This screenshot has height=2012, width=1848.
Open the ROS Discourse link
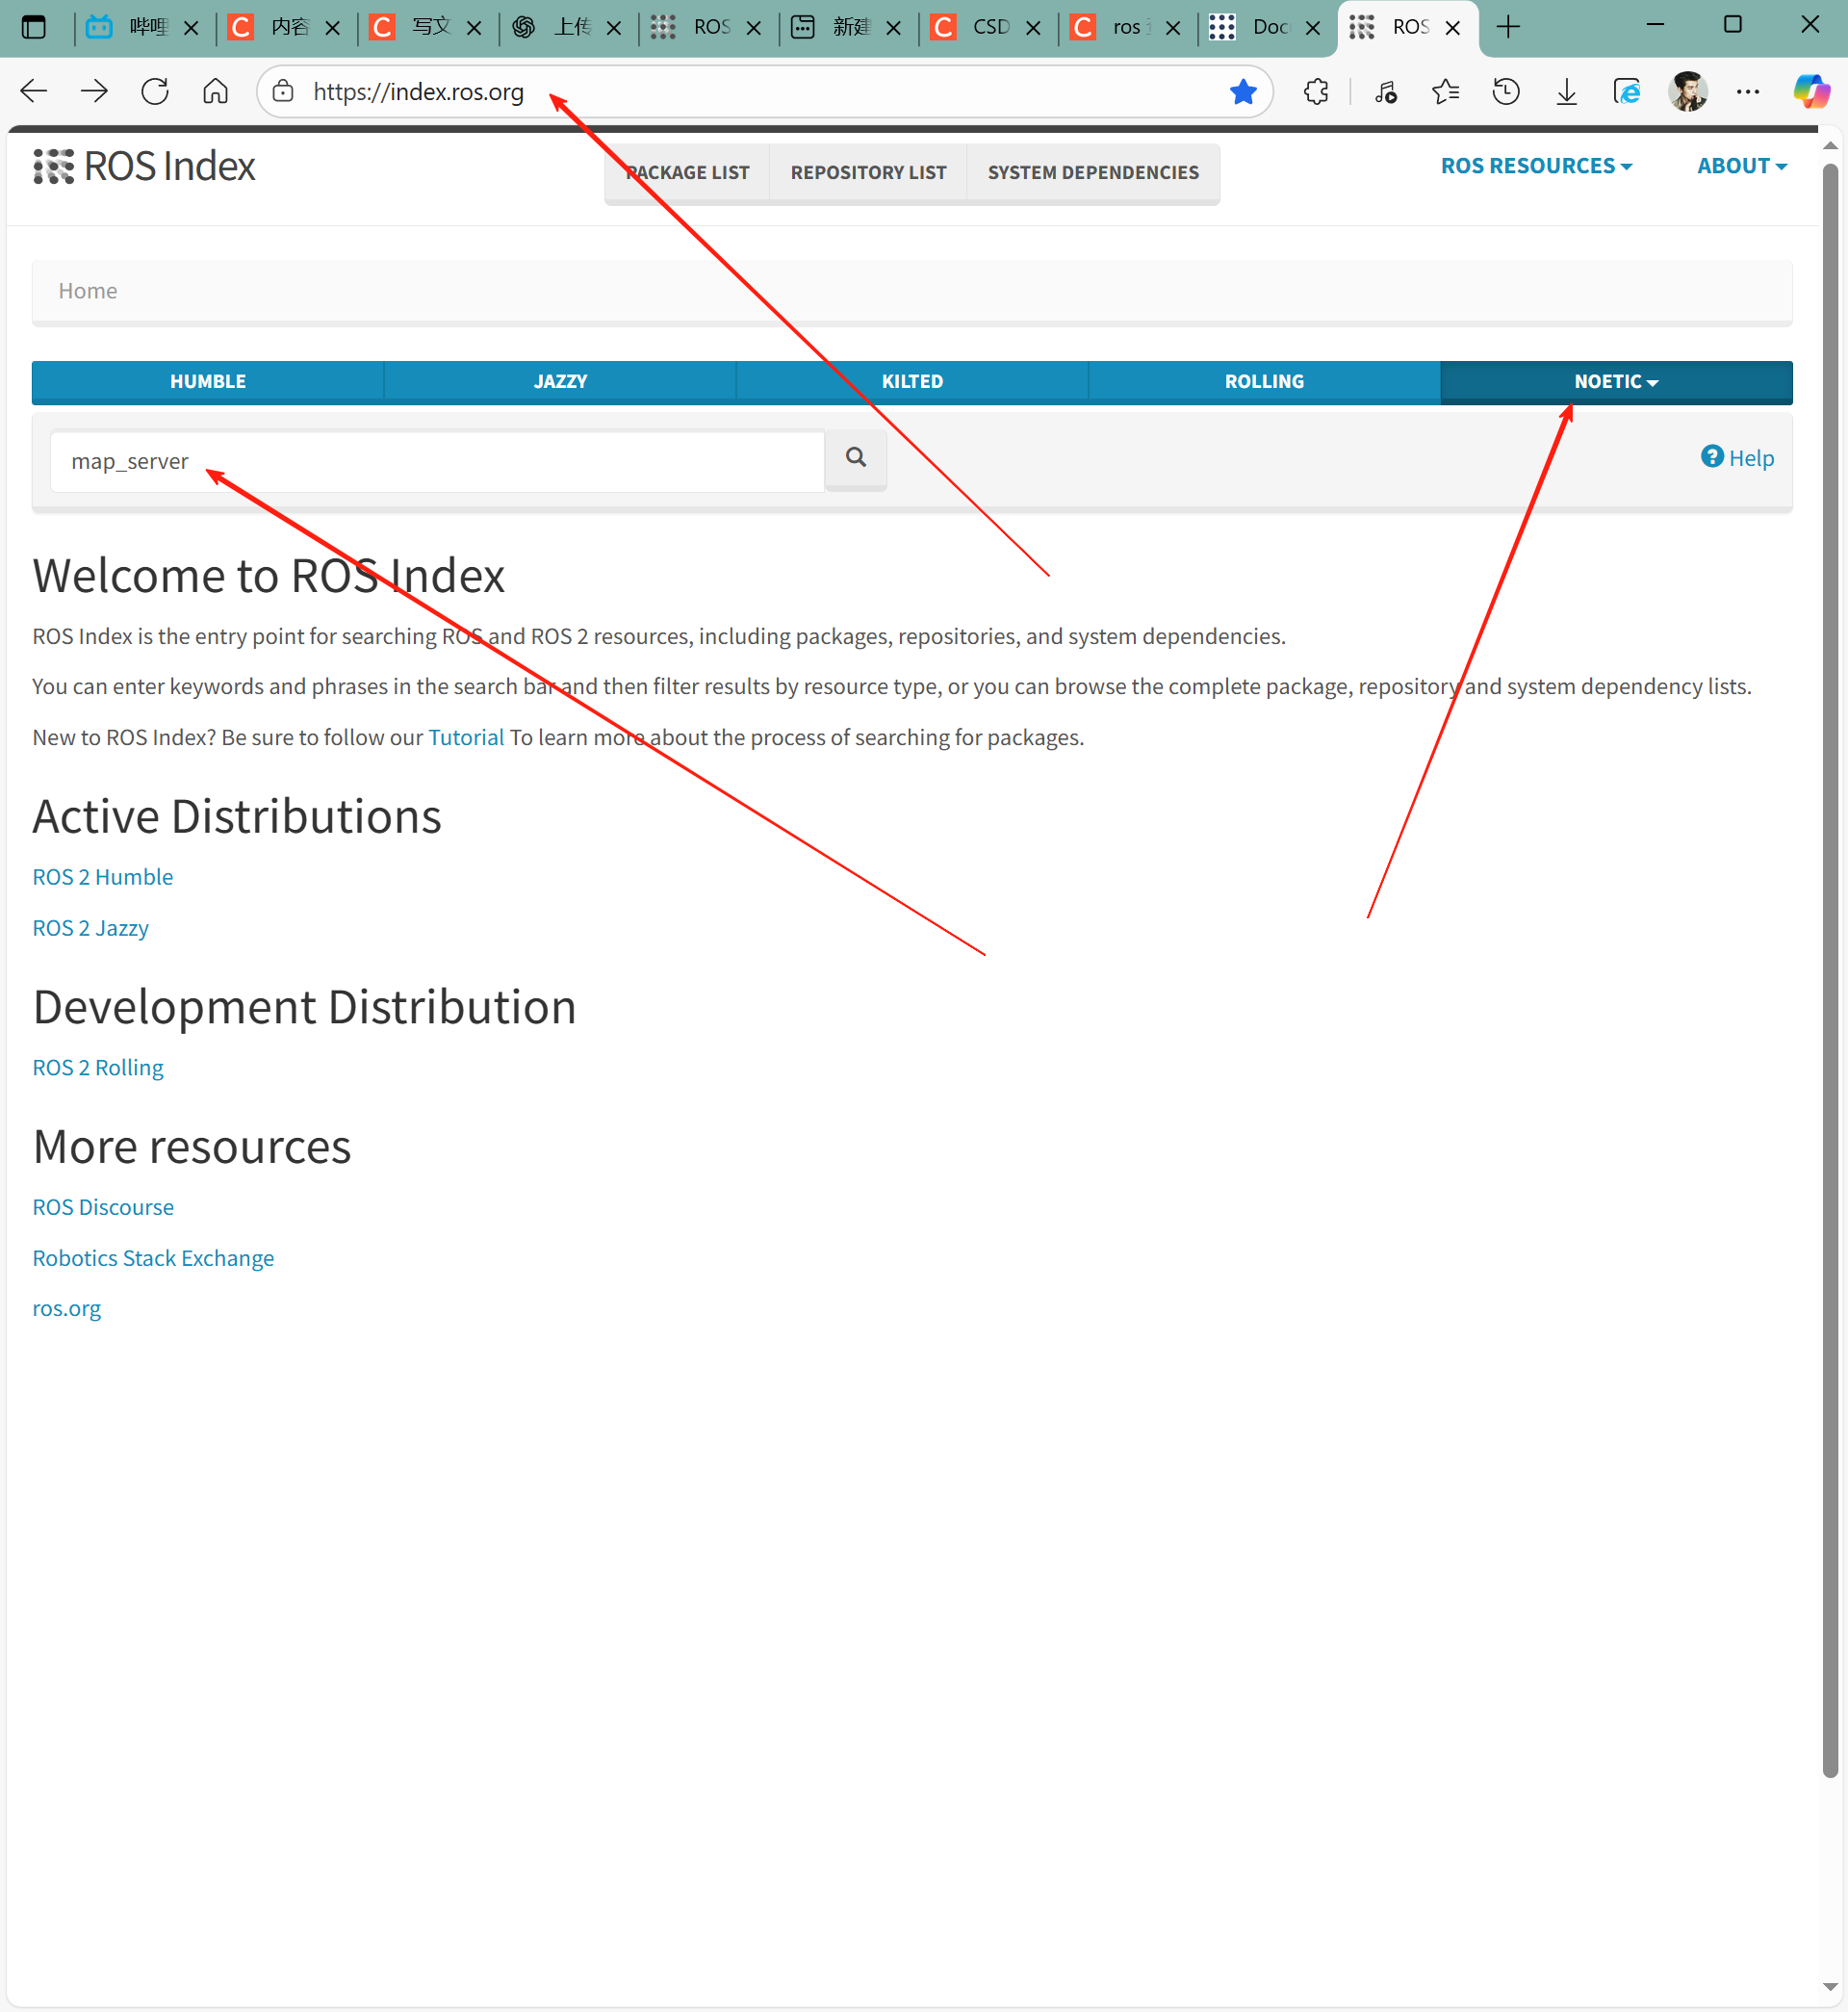pyautogui.click(x=103, y=1208)
